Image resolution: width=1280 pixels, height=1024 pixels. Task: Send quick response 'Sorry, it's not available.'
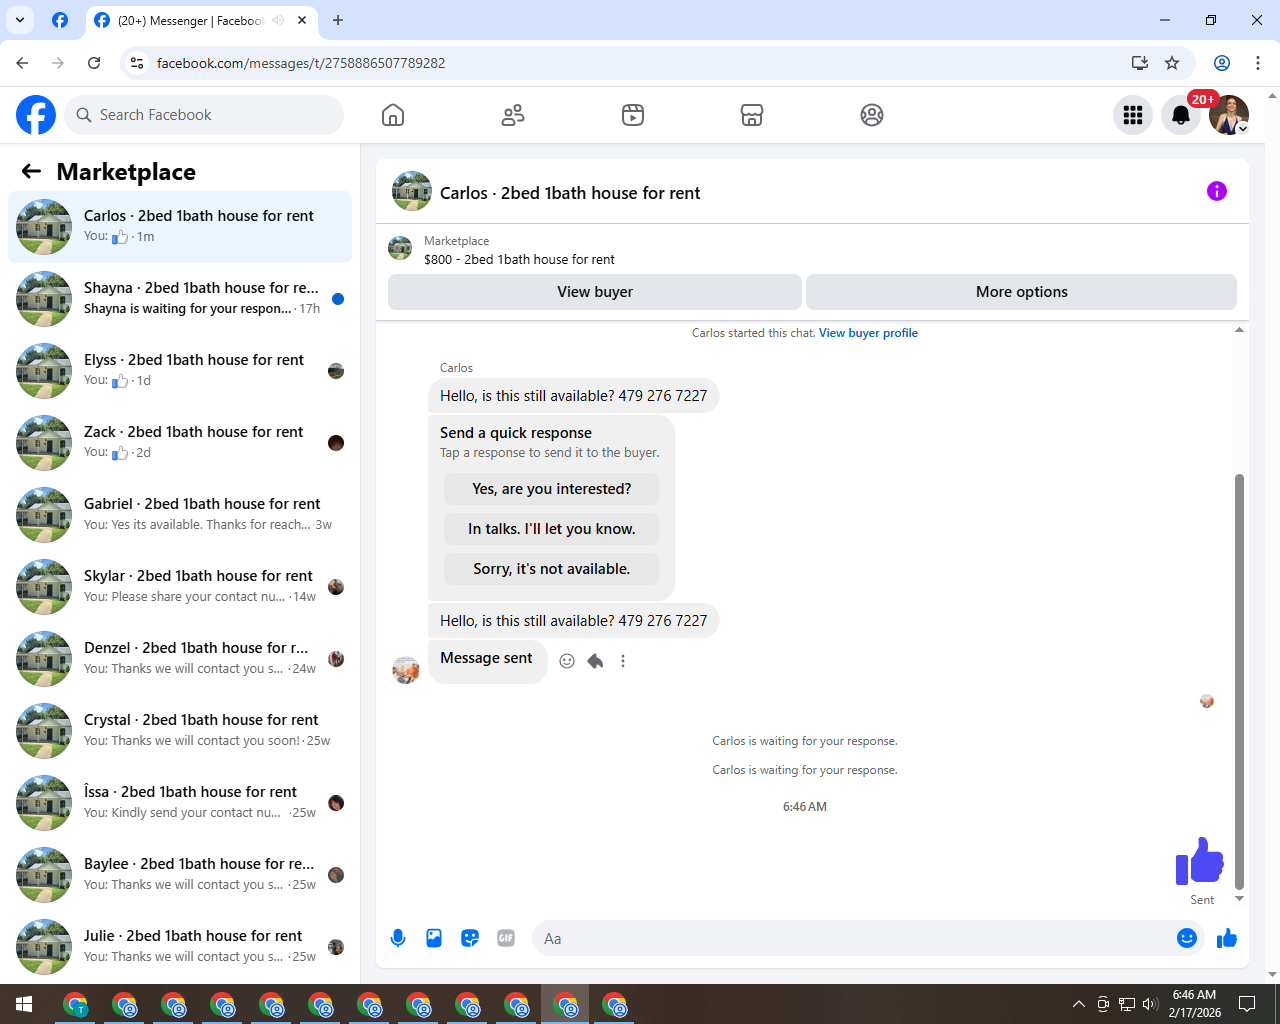[551, 569]
